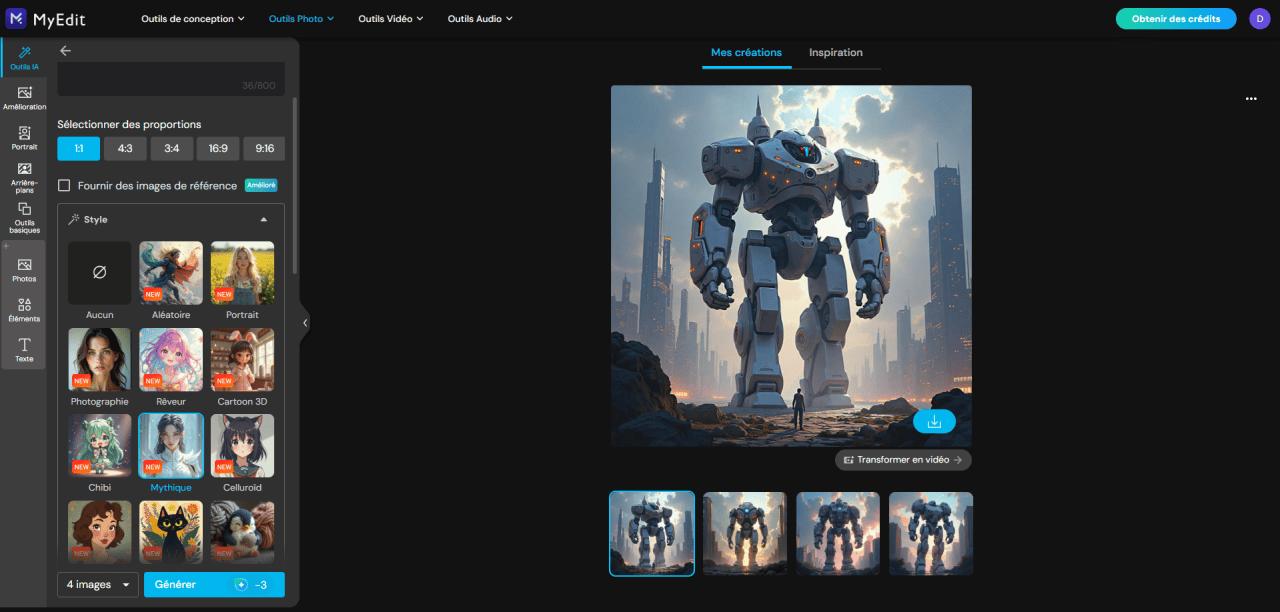Choose the curly-haired girl style thumbnail

click(99, 531)
